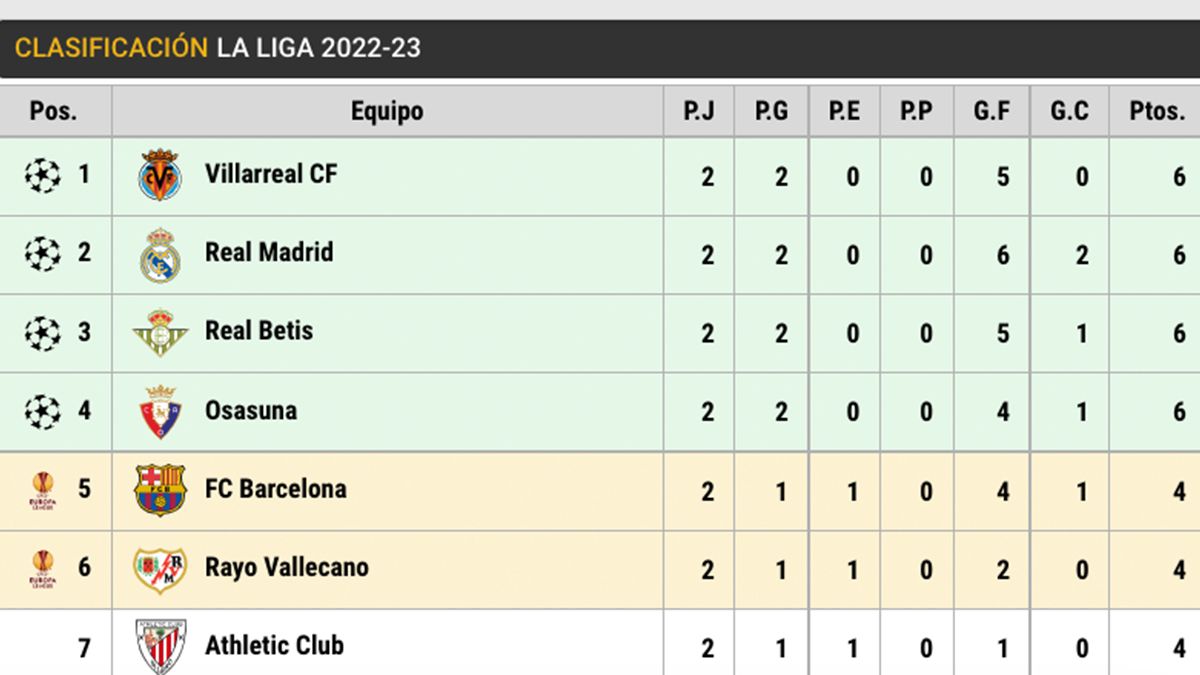This screenshot has height=675, width=1200.
Task: Open the Villarreal CF team name link
Action: pos(271,174)
